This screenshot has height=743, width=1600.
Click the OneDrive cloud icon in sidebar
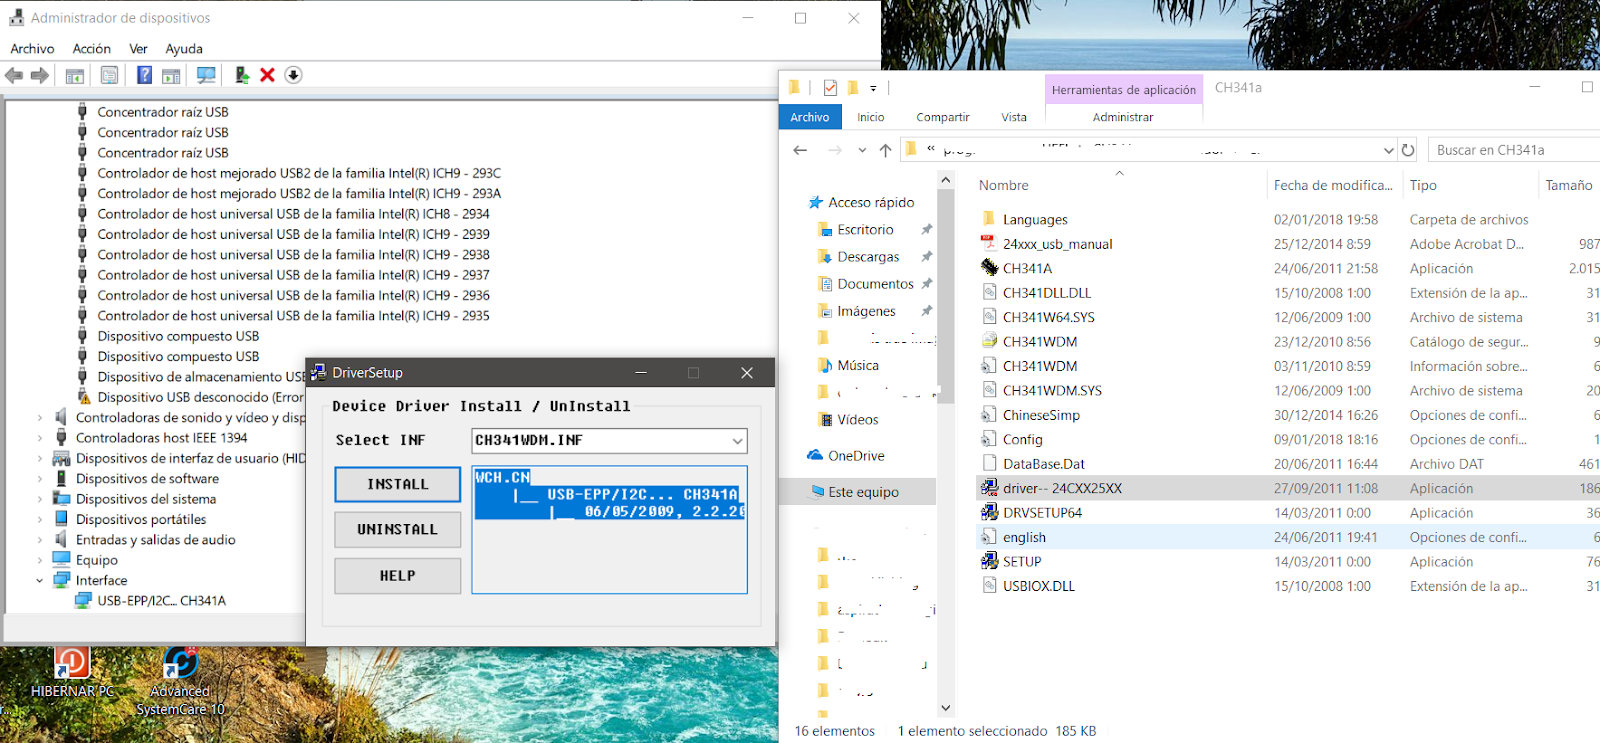[815, 456]
